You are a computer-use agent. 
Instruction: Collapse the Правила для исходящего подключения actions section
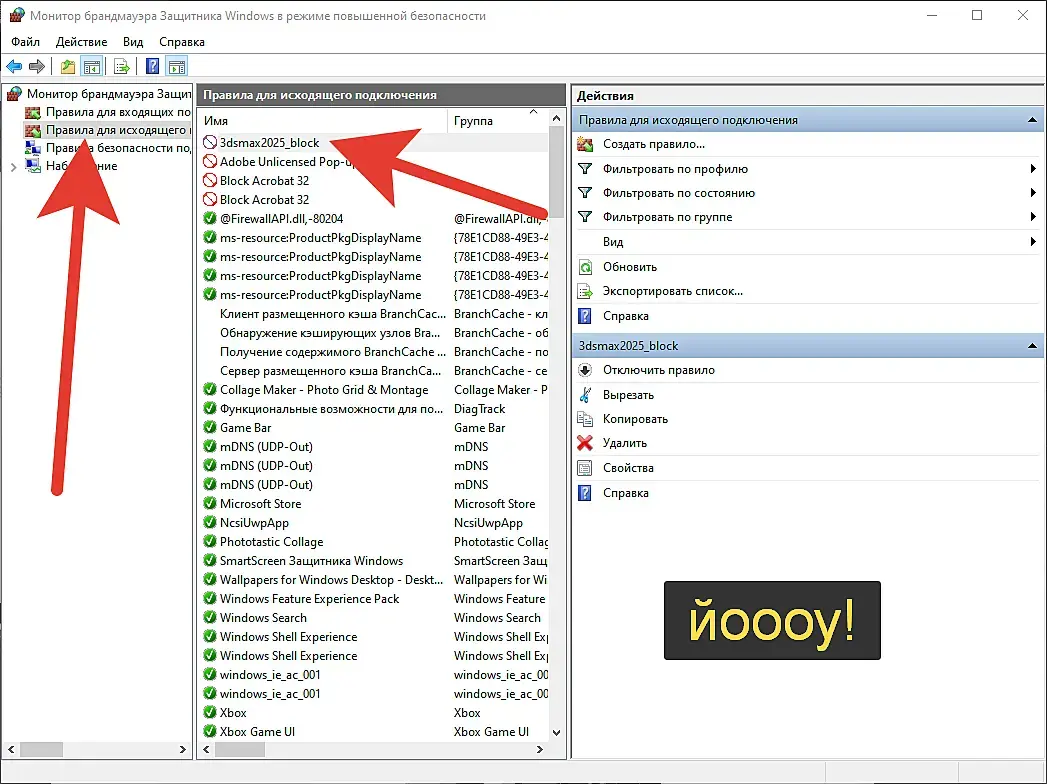1032,120
